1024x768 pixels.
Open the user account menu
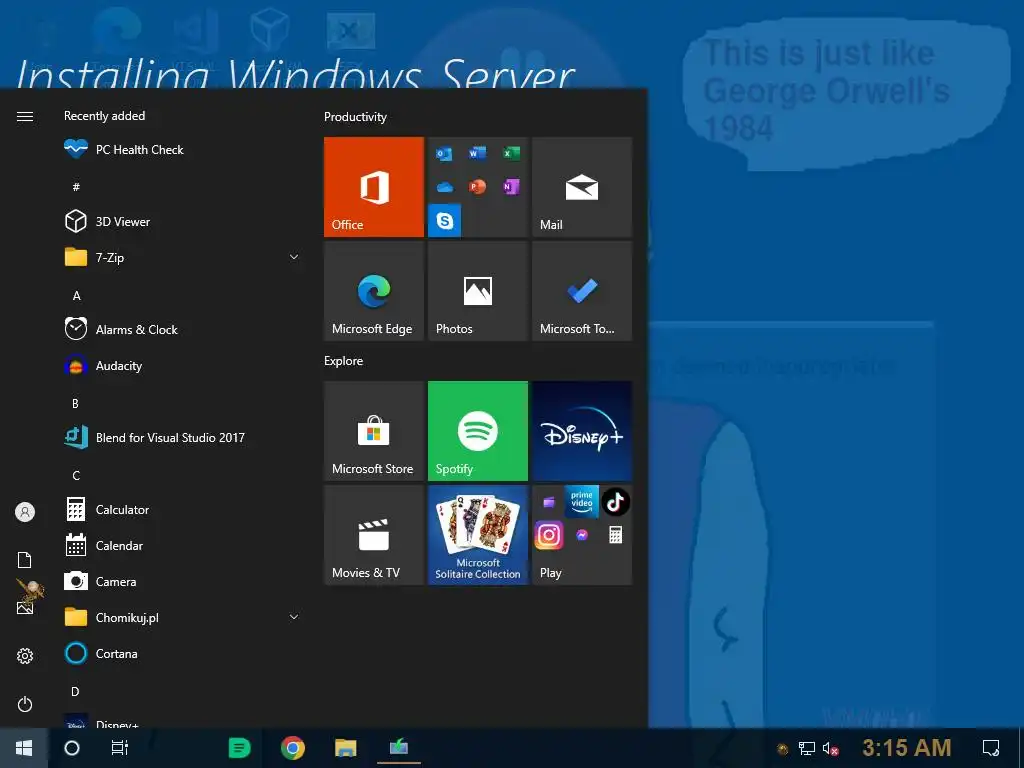(25, 512)
